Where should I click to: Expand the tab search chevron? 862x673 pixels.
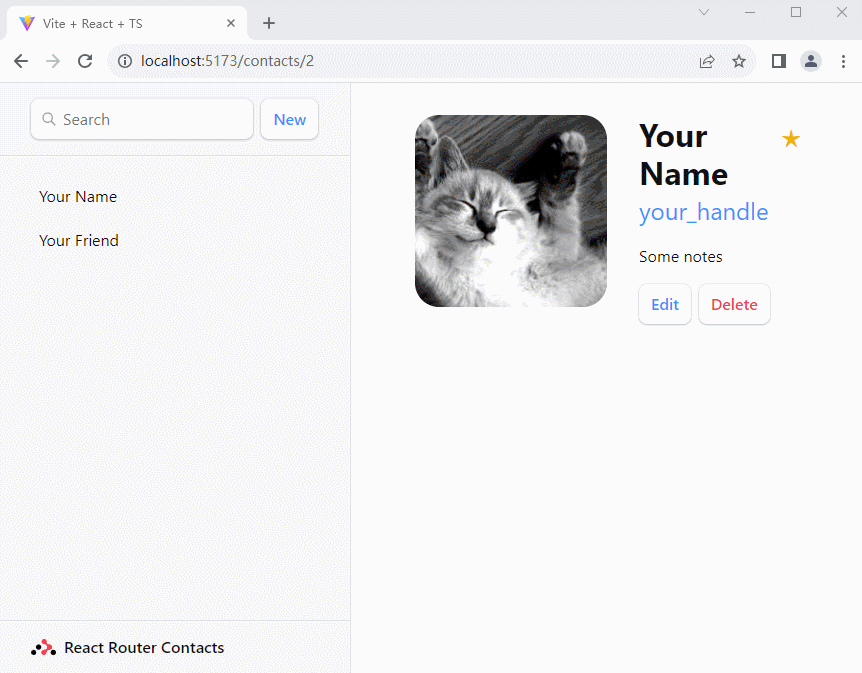(x=704, y=12)
